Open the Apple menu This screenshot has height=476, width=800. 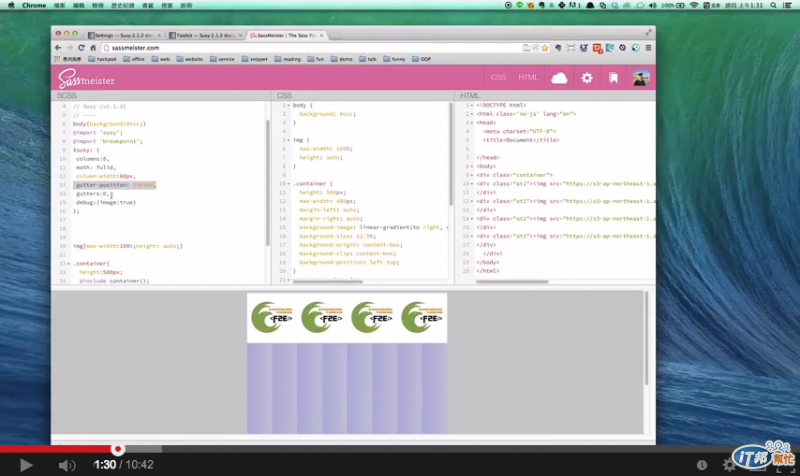[x=10, y=5]
